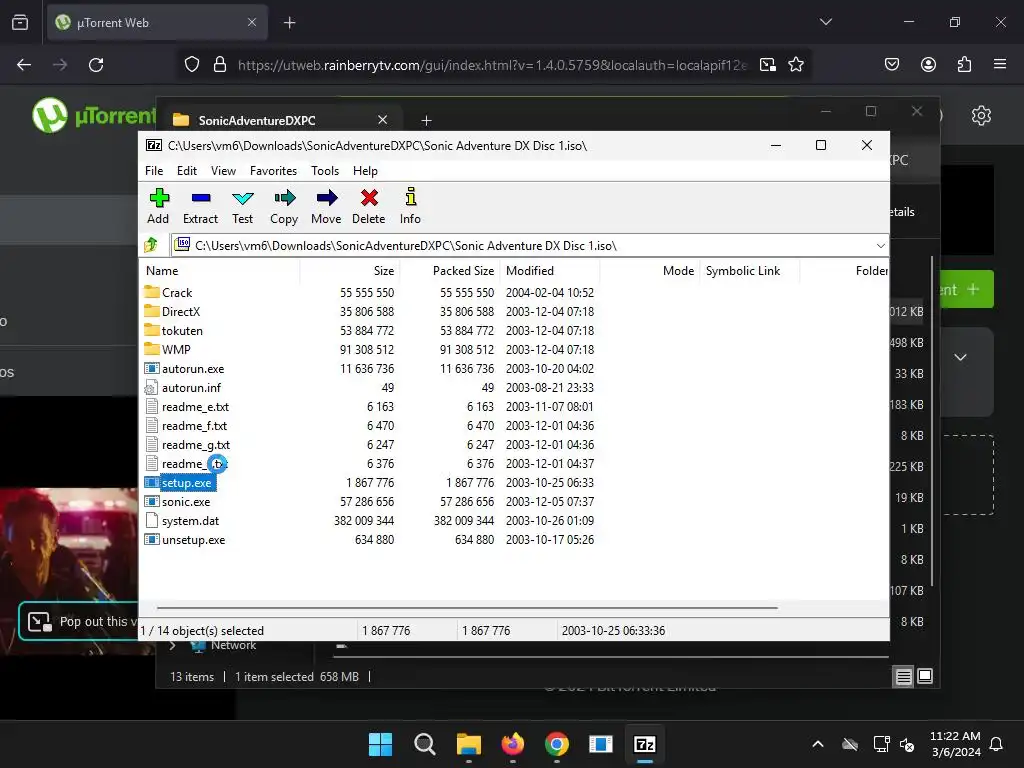The height and width of the screenshot is (768, 1024).
Task: Select unsetup.exe in the file list
Action: (193, 539)
